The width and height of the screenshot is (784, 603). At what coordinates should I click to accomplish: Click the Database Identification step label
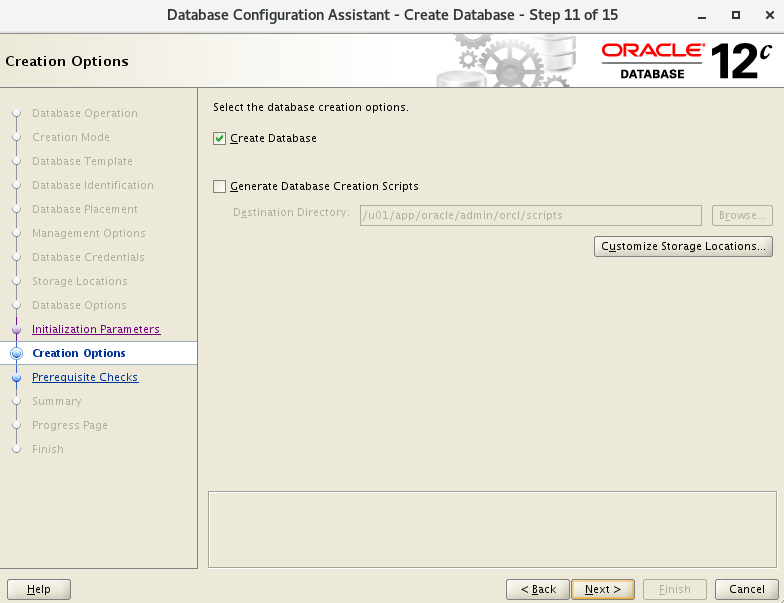[x=92, y=185]
